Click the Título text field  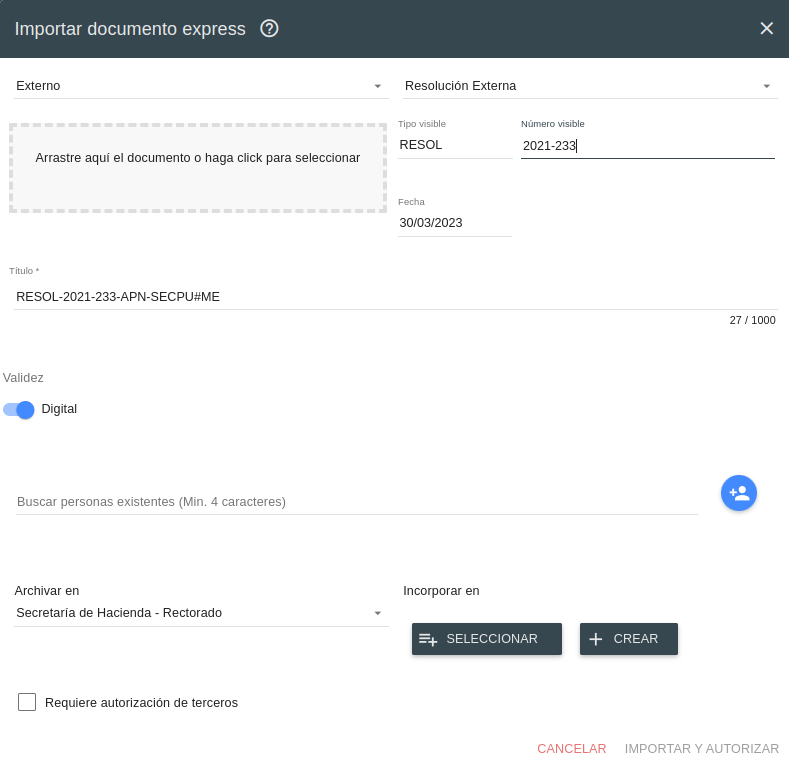click(x=396, y=297)
